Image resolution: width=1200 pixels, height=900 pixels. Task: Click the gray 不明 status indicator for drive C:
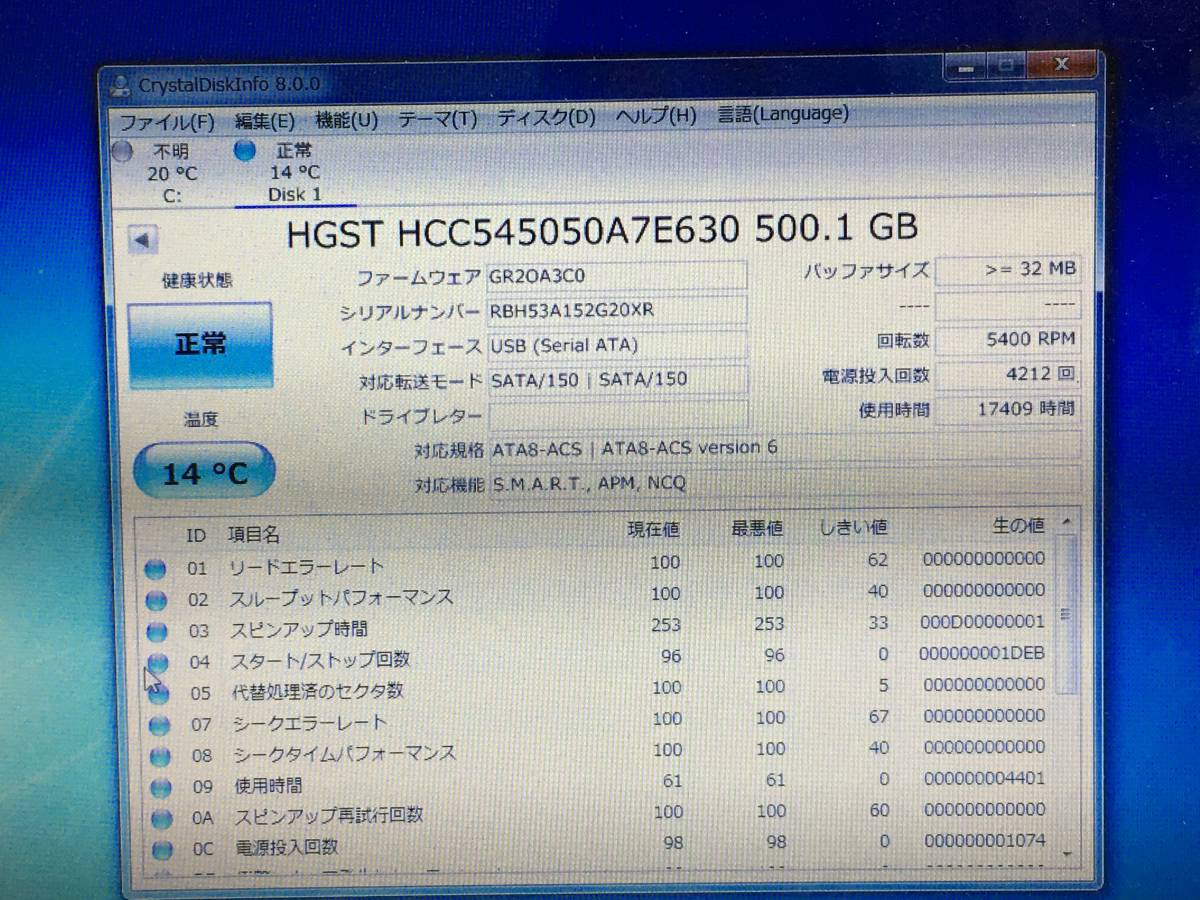click(x=123, y=152)
